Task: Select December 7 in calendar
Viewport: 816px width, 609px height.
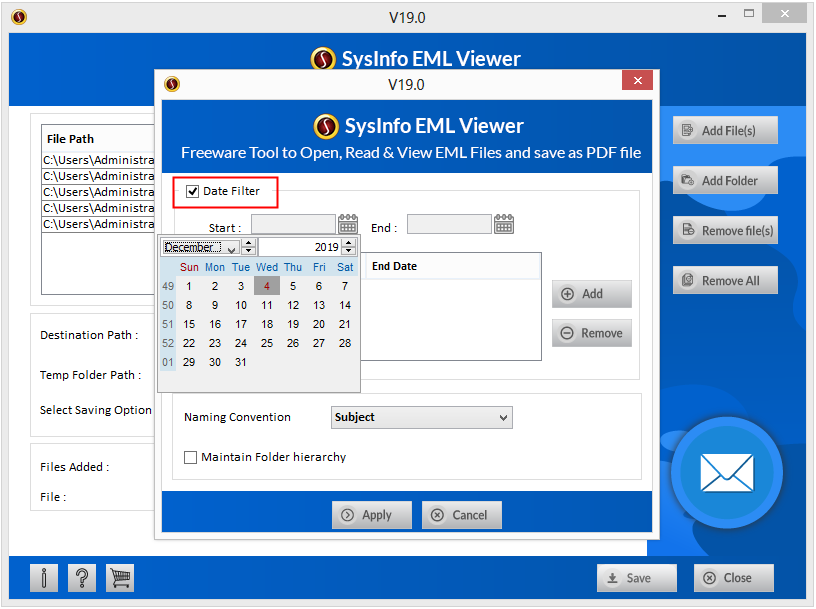Action: [x=345, y=286]
